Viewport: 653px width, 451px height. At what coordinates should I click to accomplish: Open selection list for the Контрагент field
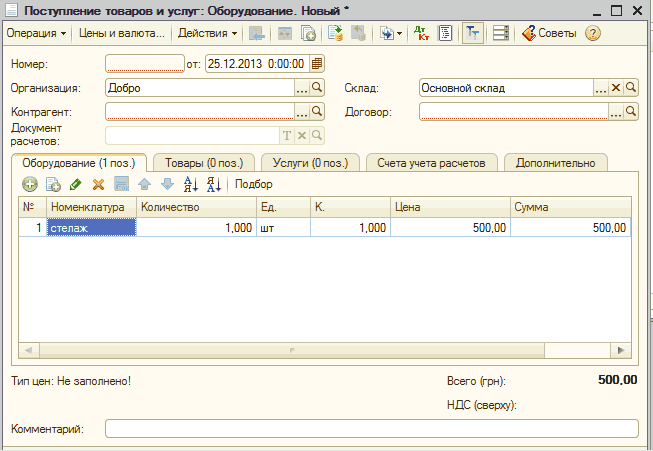click(301, 112)
